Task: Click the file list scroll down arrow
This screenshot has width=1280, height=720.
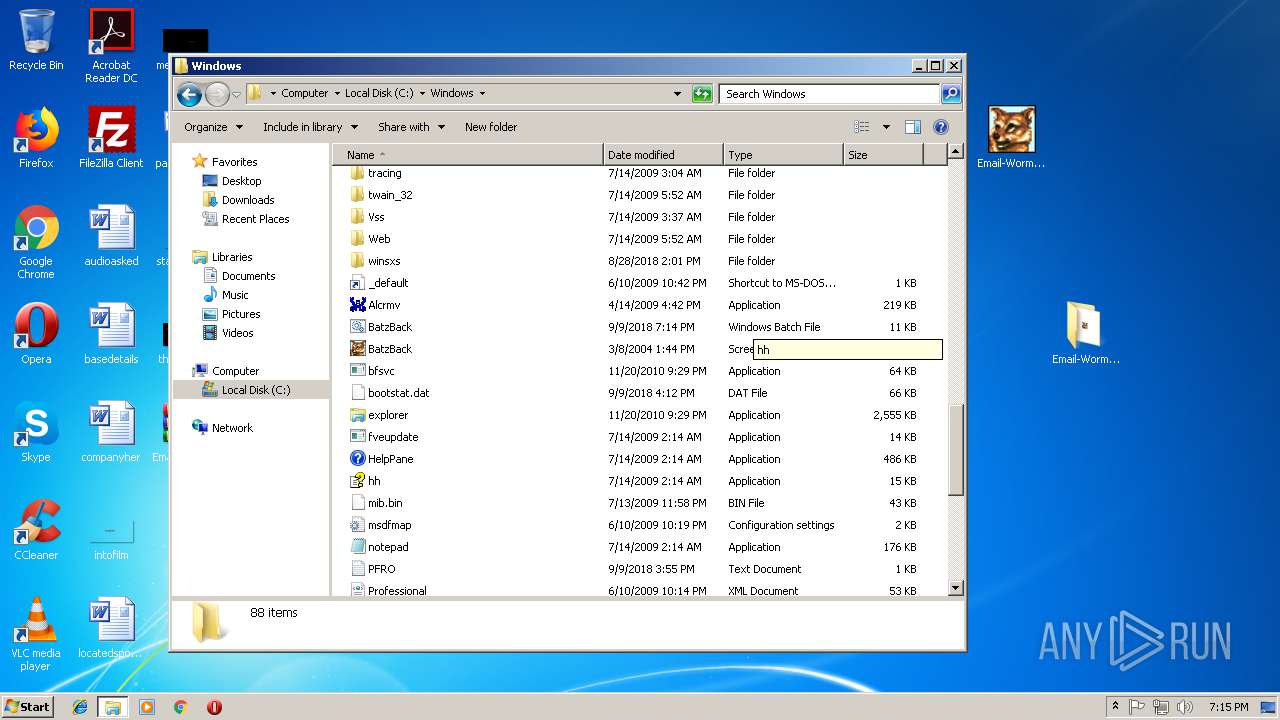Action: [955, 589]
